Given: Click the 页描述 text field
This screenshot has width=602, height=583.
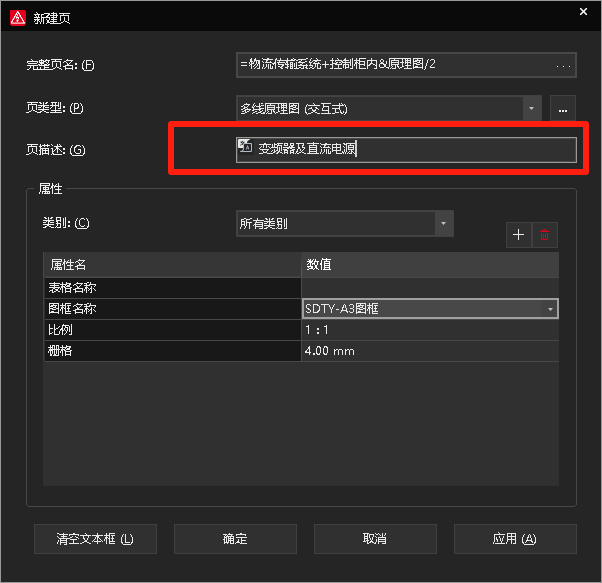Looking at the screenshot, I should tap(406, 150).
